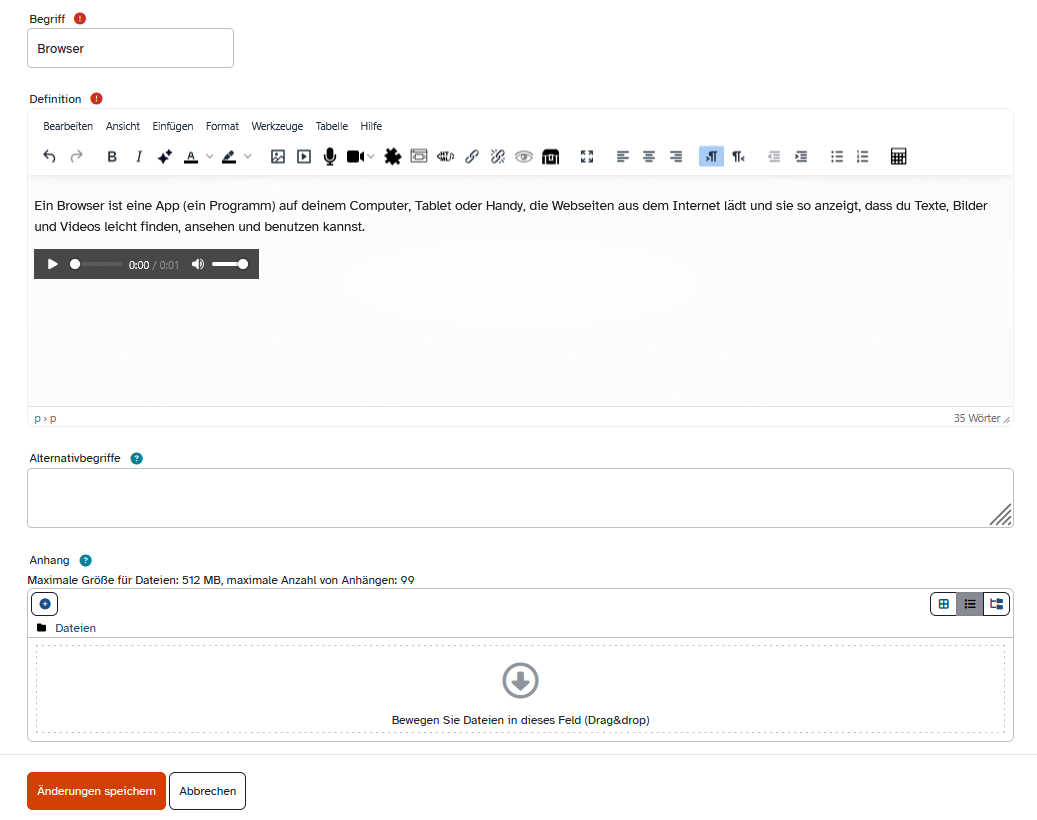Click the undo arrow in the editor toolbar
The height and width of the screenshot is (820, 1037).
50,156
